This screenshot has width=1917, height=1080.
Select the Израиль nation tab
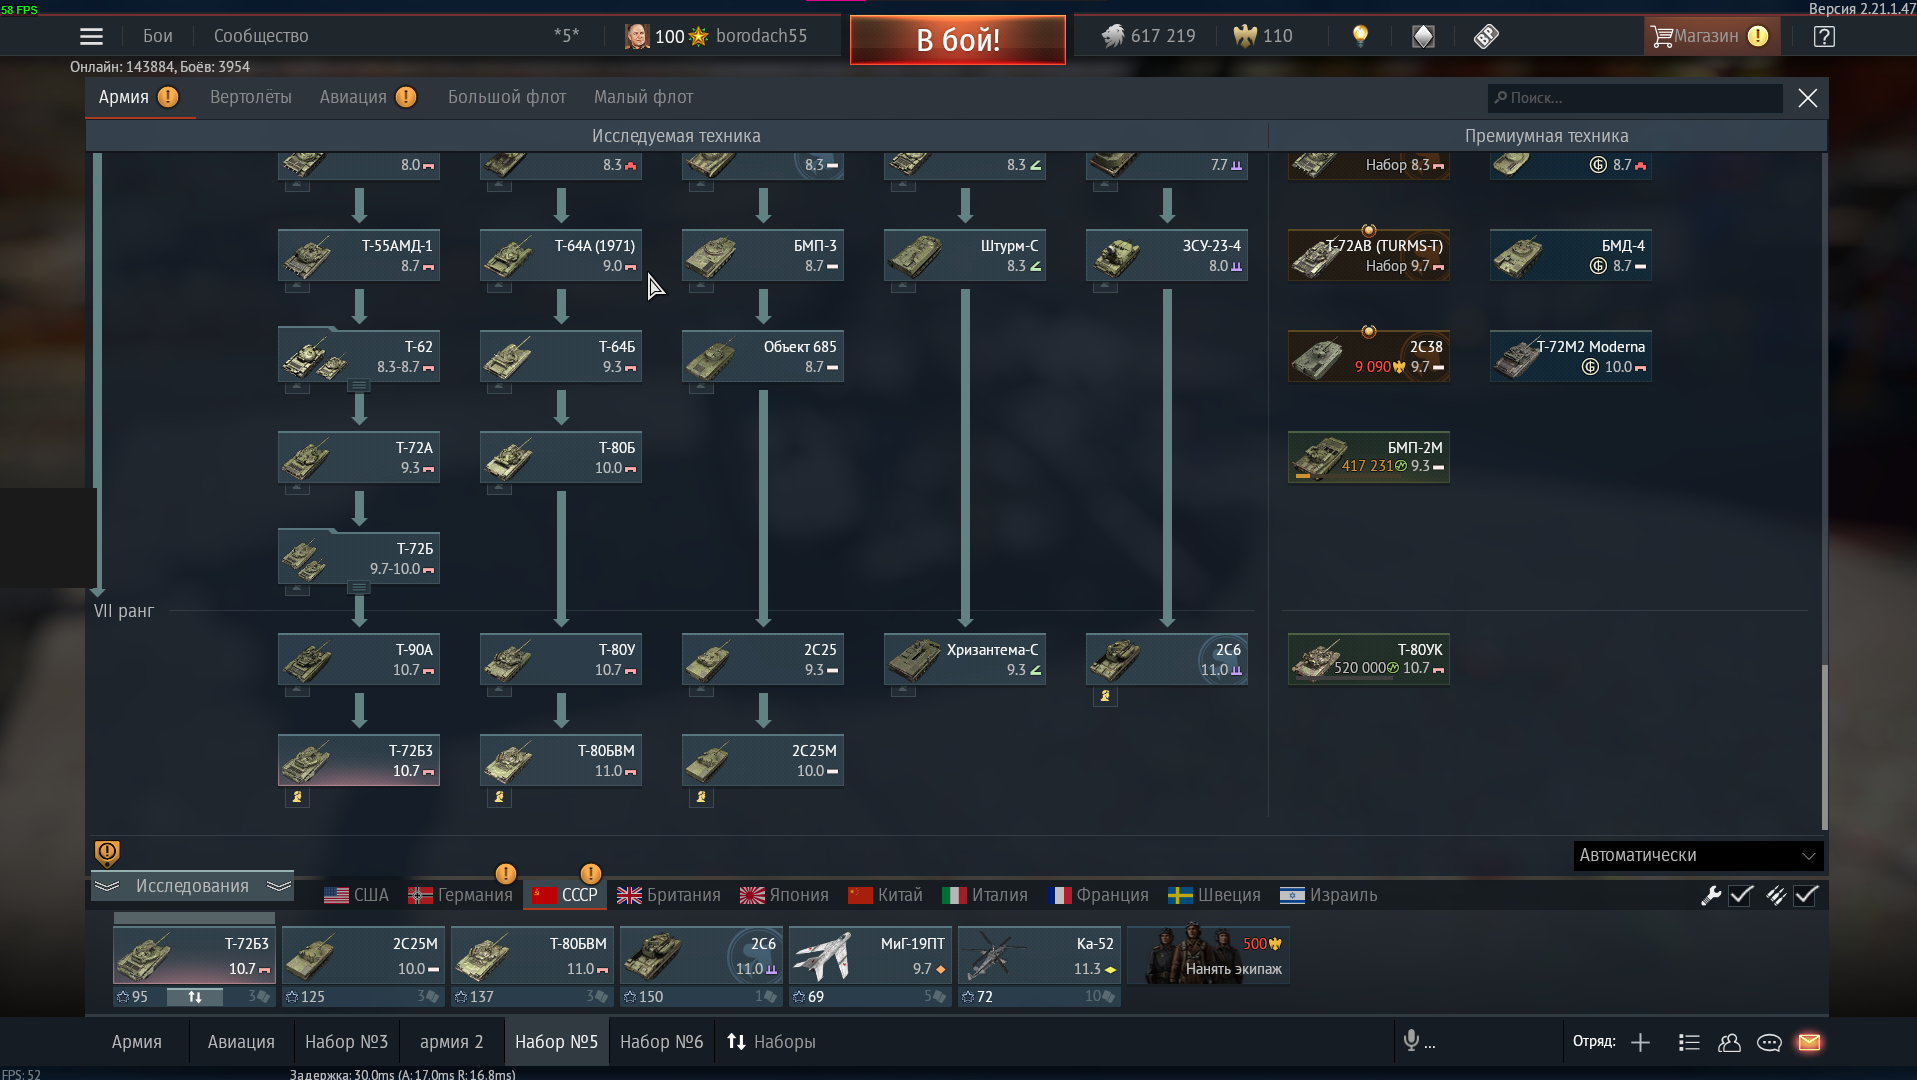1329,895
